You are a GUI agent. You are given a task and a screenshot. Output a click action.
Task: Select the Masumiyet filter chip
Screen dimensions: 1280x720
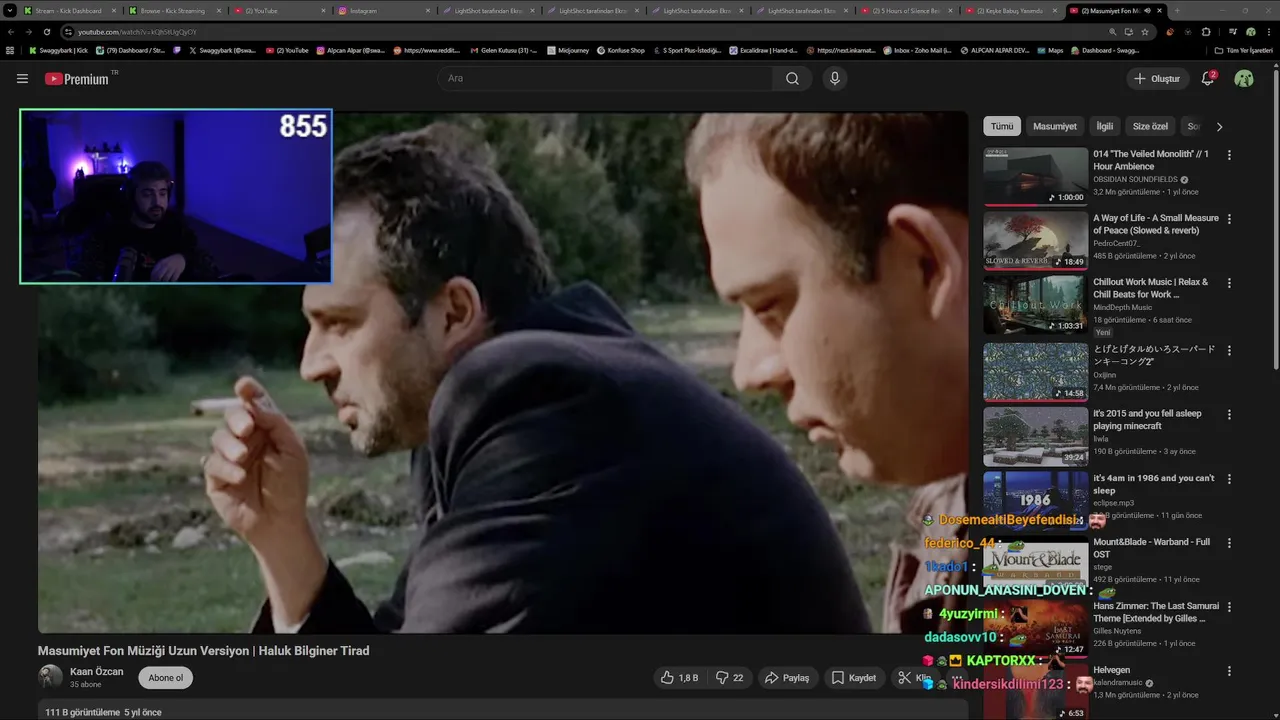coord(1055,127)
